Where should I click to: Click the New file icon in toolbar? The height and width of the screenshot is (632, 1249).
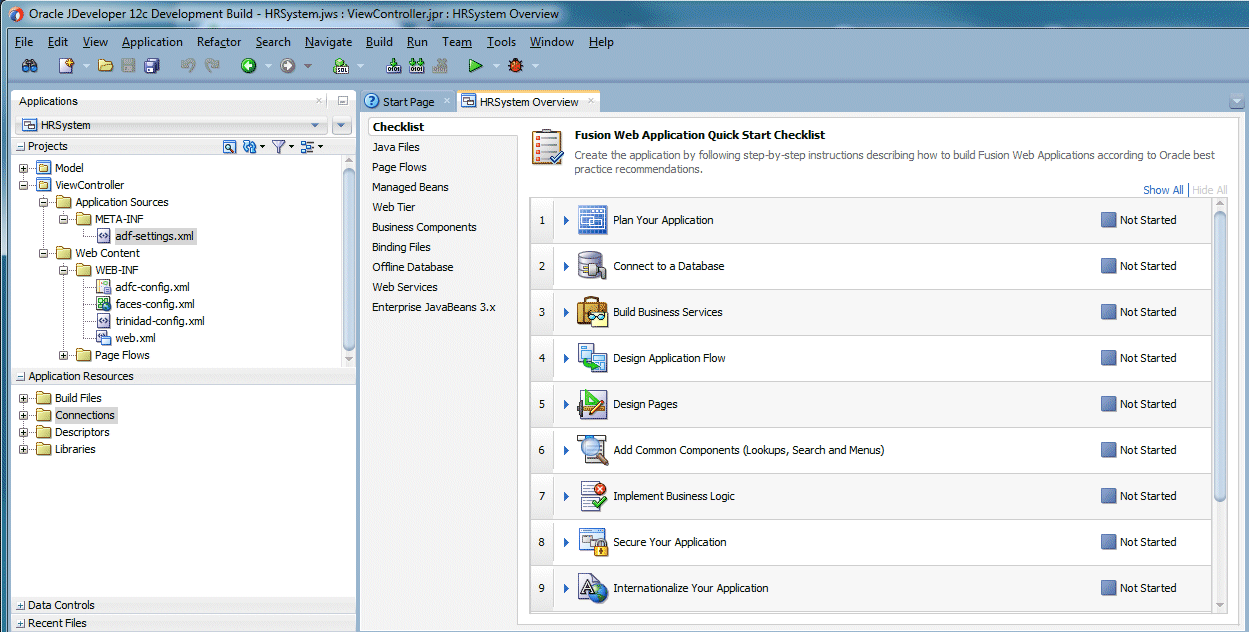66,66
